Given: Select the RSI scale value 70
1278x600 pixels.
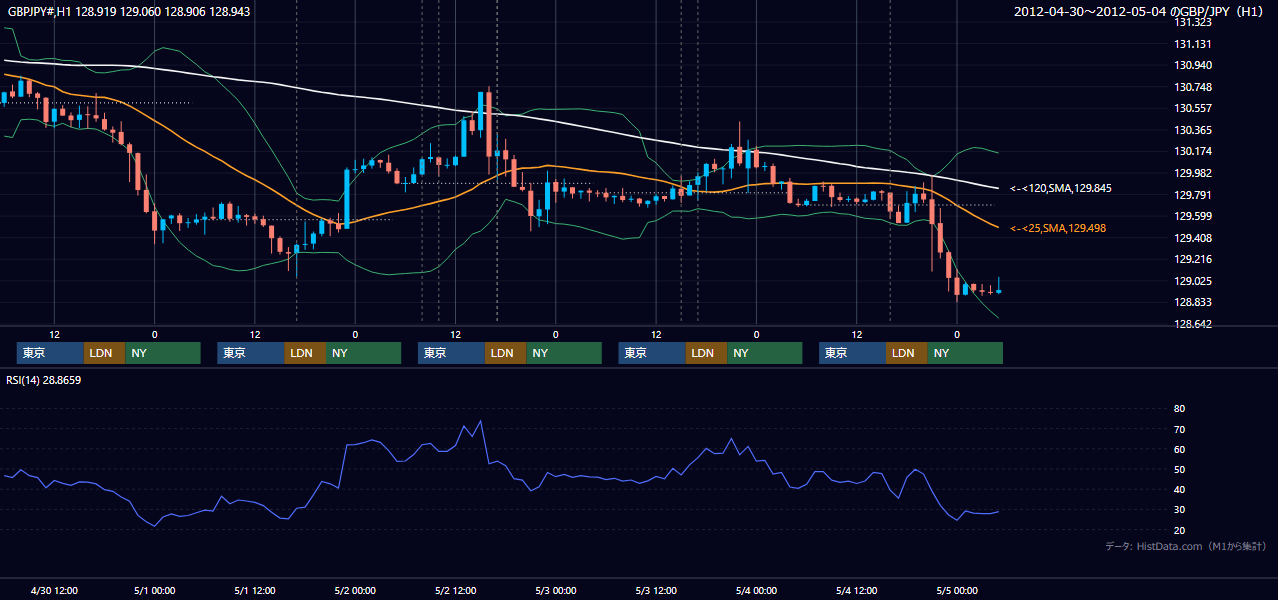Looking at the screenshot, I should click(1179, 429).
